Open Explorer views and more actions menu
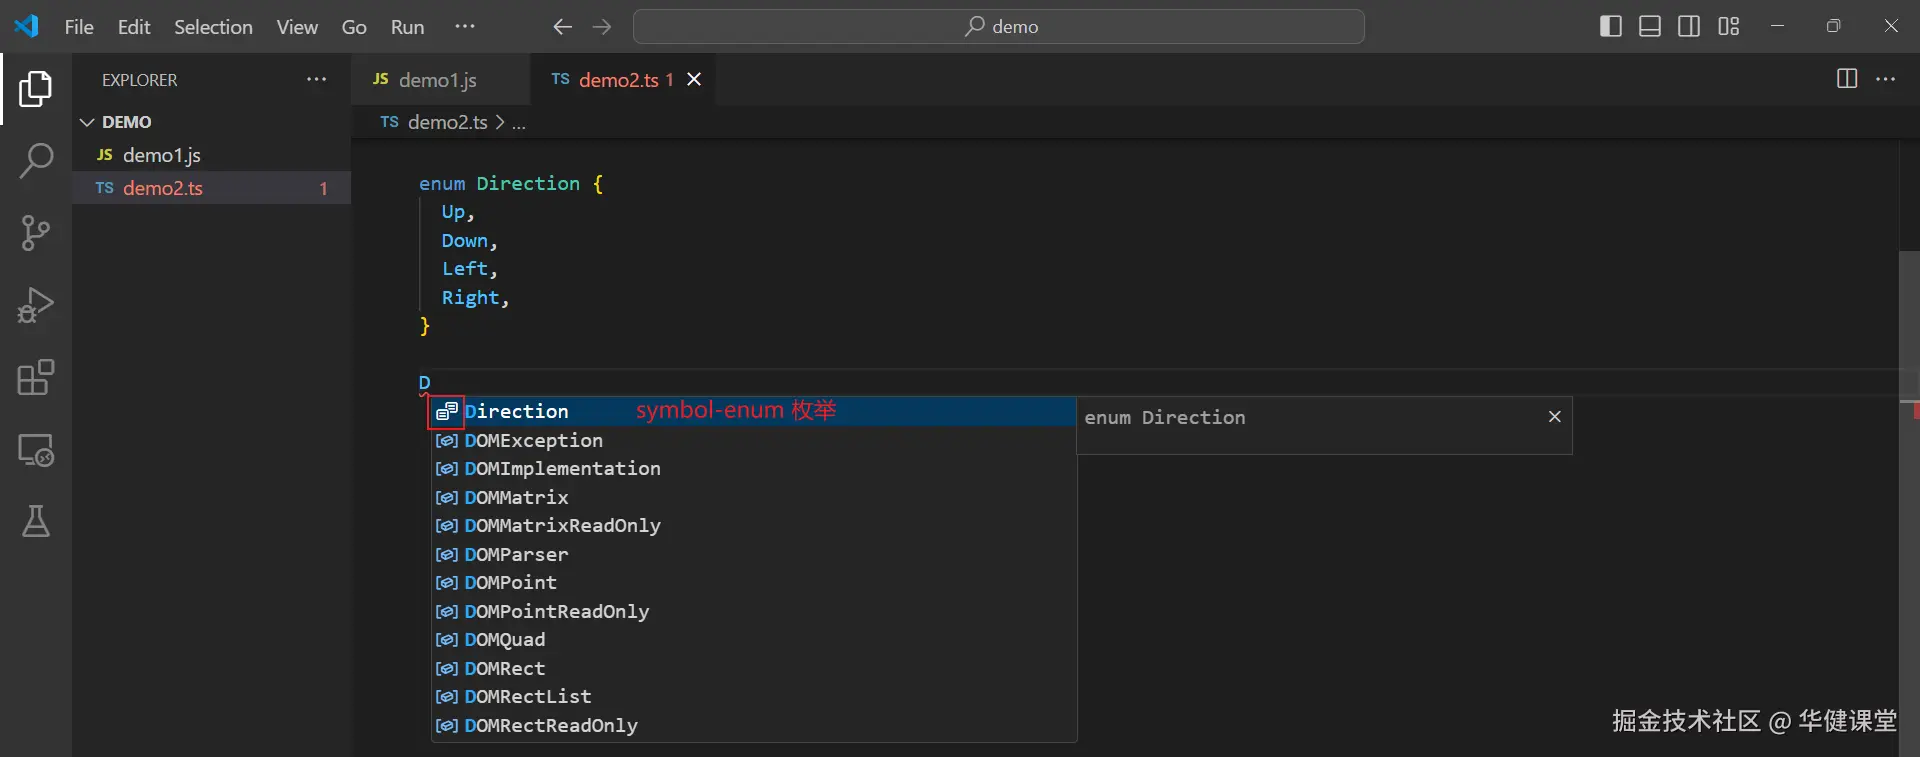The image size is (1920, 757). pos(316,79)
